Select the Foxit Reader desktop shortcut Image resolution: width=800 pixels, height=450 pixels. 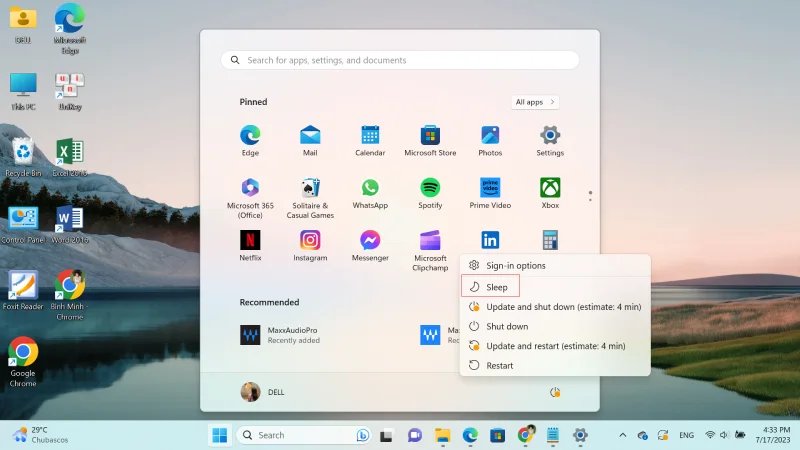click(x=23, y=290)
